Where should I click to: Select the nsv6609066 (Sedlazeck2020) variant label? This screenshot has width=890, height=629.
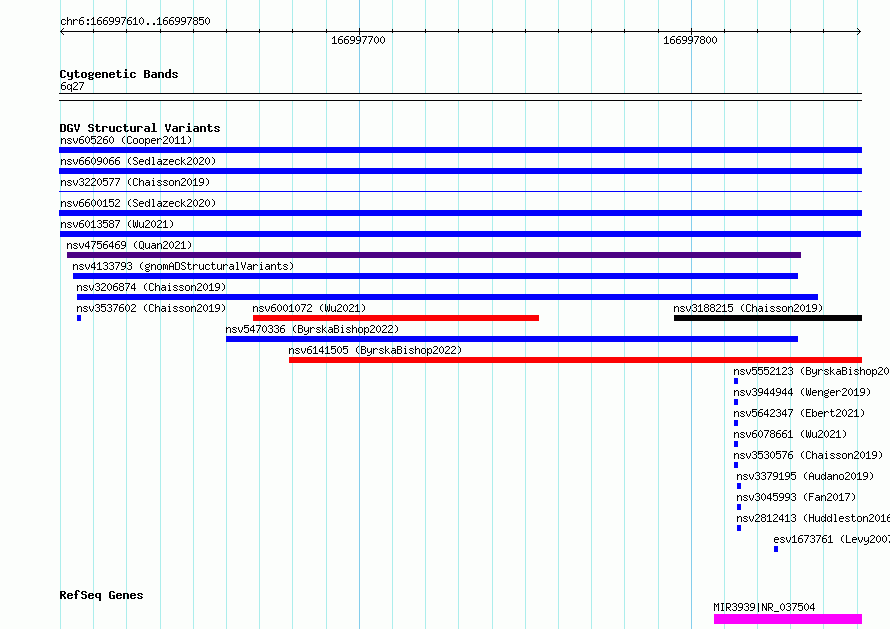(x=138, y=161)
